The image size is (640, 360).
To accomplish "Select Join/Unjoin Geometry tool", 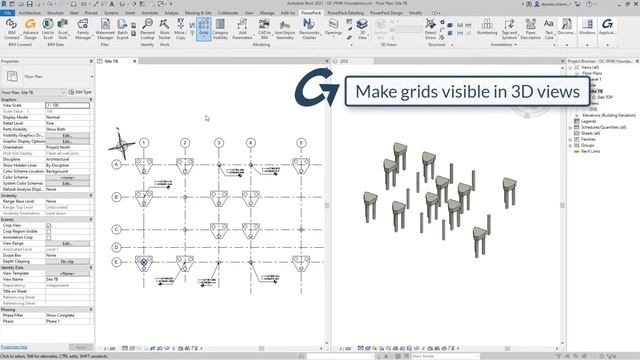I will coord(285,29).
